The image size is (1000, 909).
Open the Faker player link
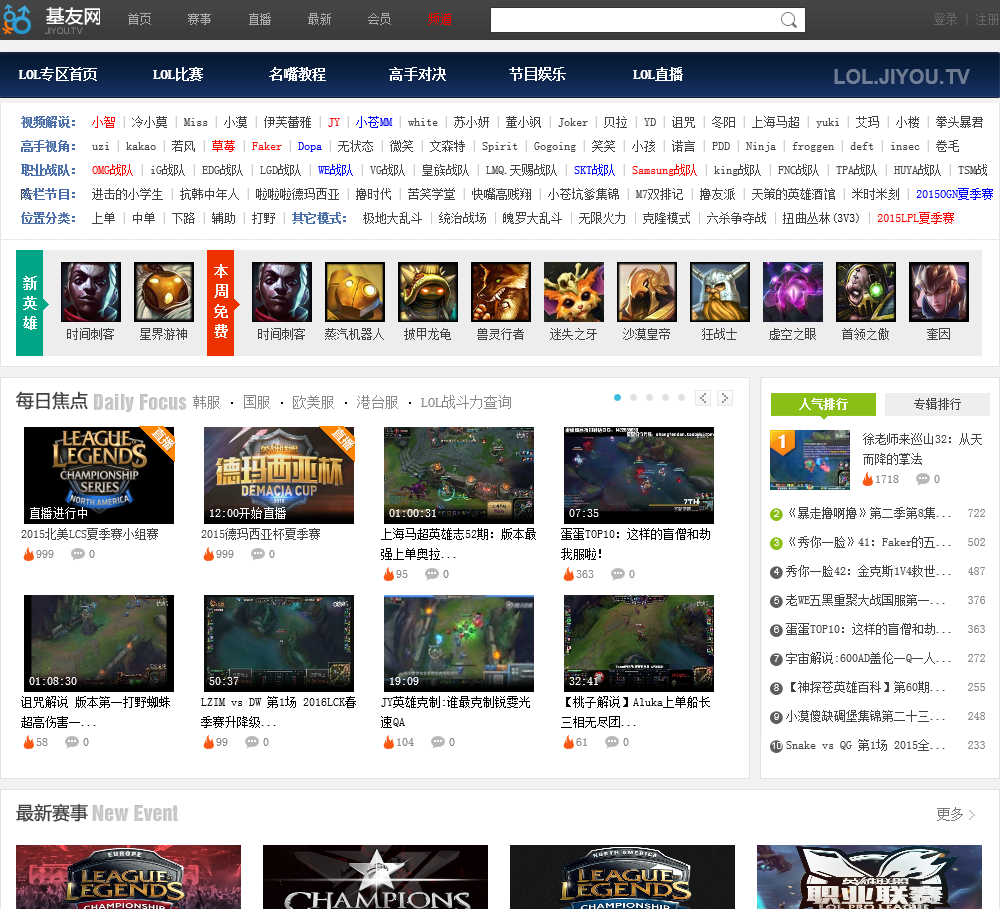tap(267, 147)
